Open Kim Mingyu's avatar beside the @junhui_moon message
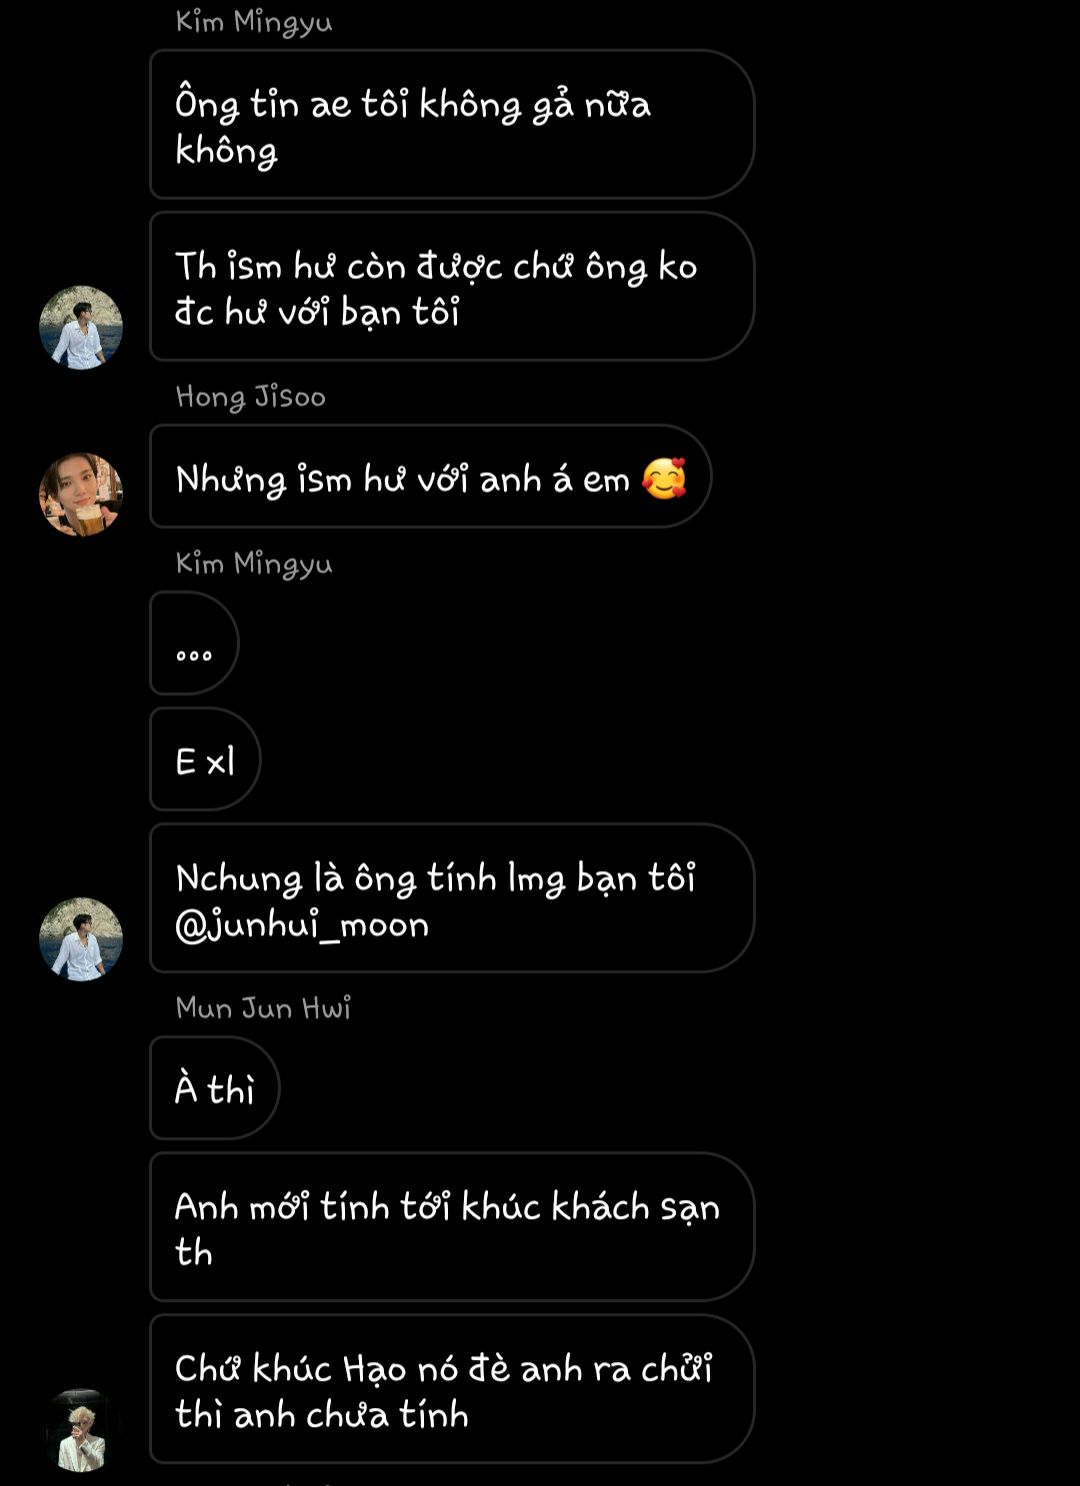The width and height of the screenshot is (1080, 1486). pyautogui.click(x=81, y=939)
